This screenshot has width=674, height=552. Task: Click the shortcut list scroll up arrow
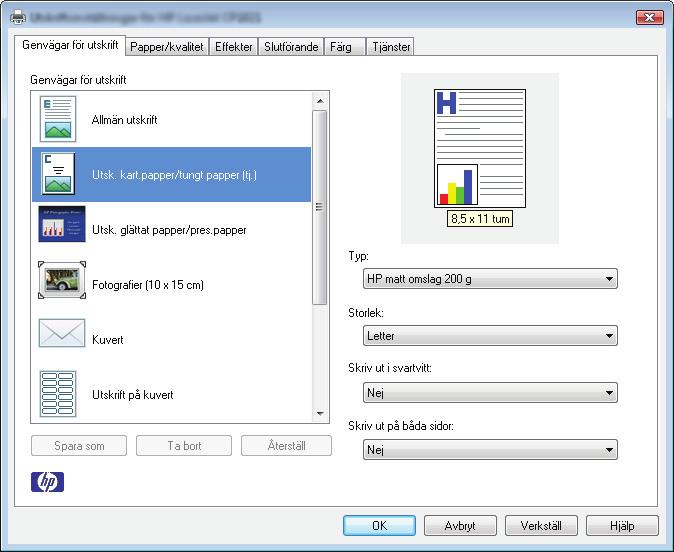point(320,101)
